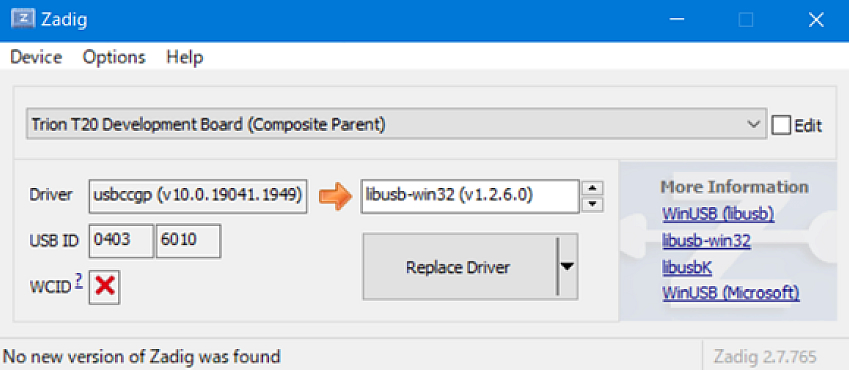This screenshot has height=370, width=849.
Task: Click the red X WCID status icon
Action: pos(105,286)
